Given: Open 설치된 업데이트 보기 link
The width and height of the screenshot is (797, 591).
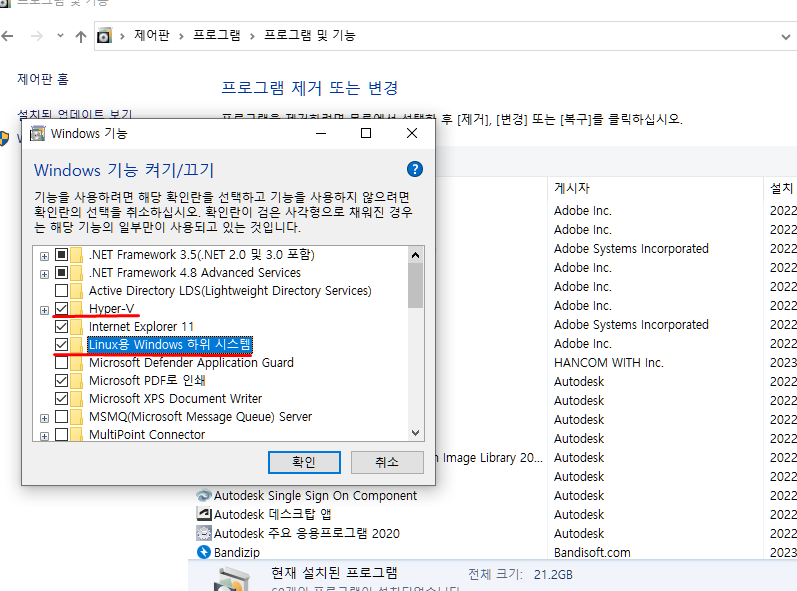Looking at the screenshot, I should [75, 114].
